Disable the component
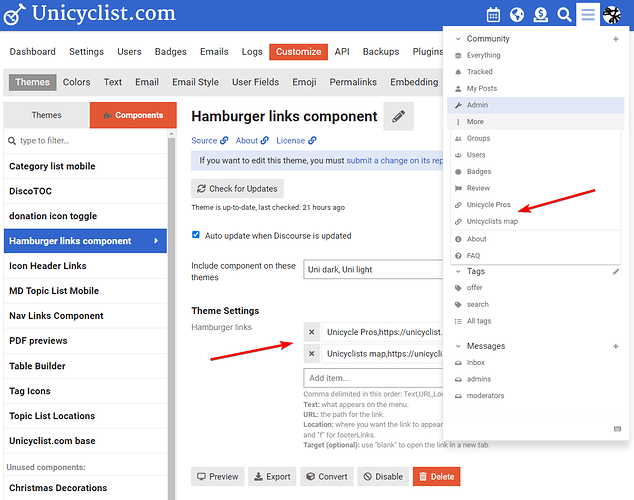The height and width of the screenshot is (500, 634). [x=383, y=477]
